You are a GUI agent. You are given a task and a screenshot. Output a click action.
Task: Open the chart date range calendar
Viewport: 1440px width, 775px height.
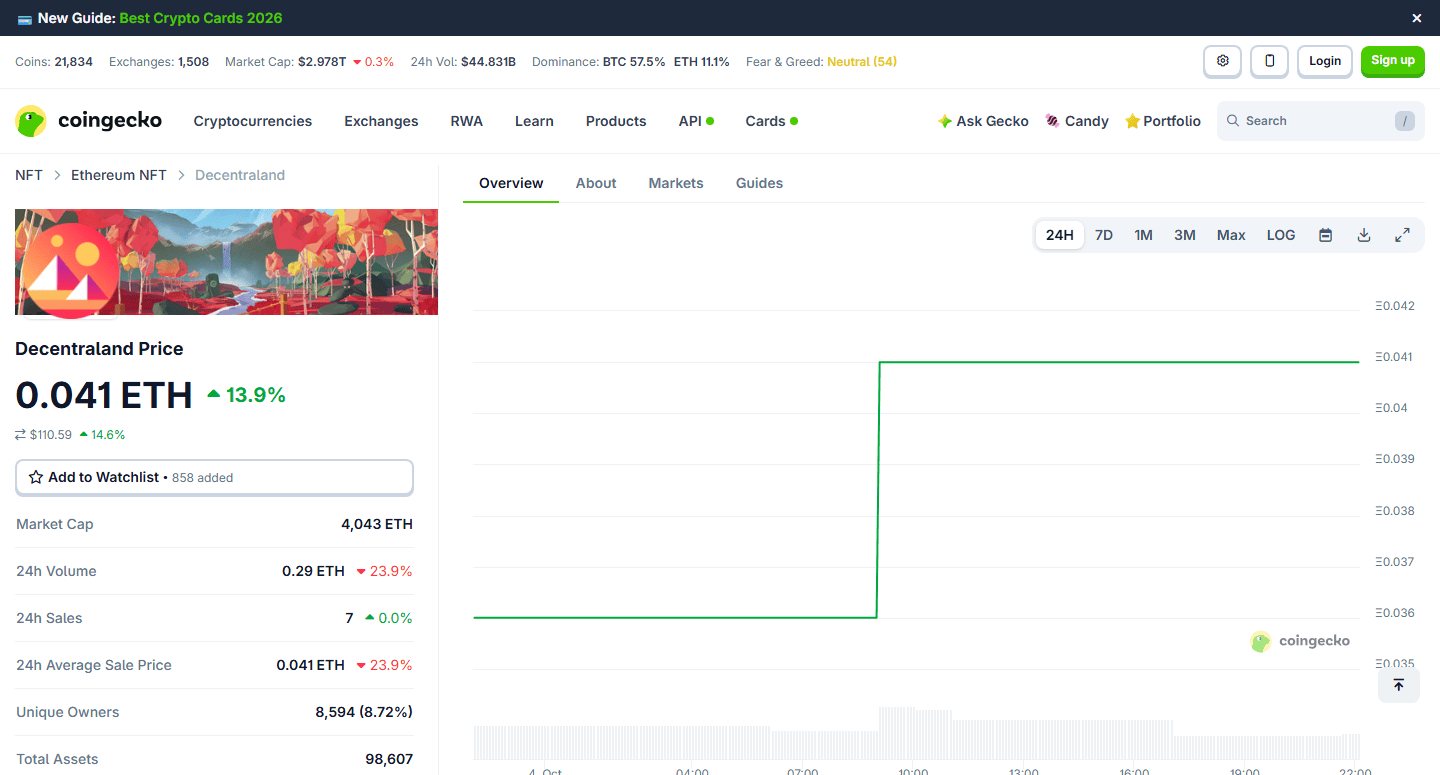(1325, 235)
